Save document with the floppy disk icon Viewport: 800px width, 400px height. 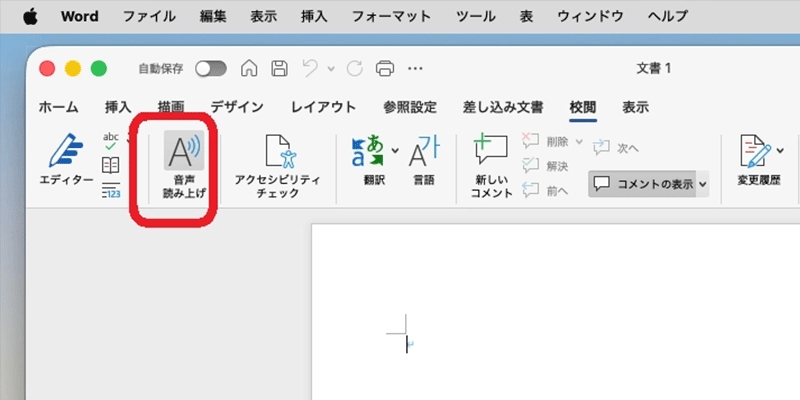click(x=279, y=68)
